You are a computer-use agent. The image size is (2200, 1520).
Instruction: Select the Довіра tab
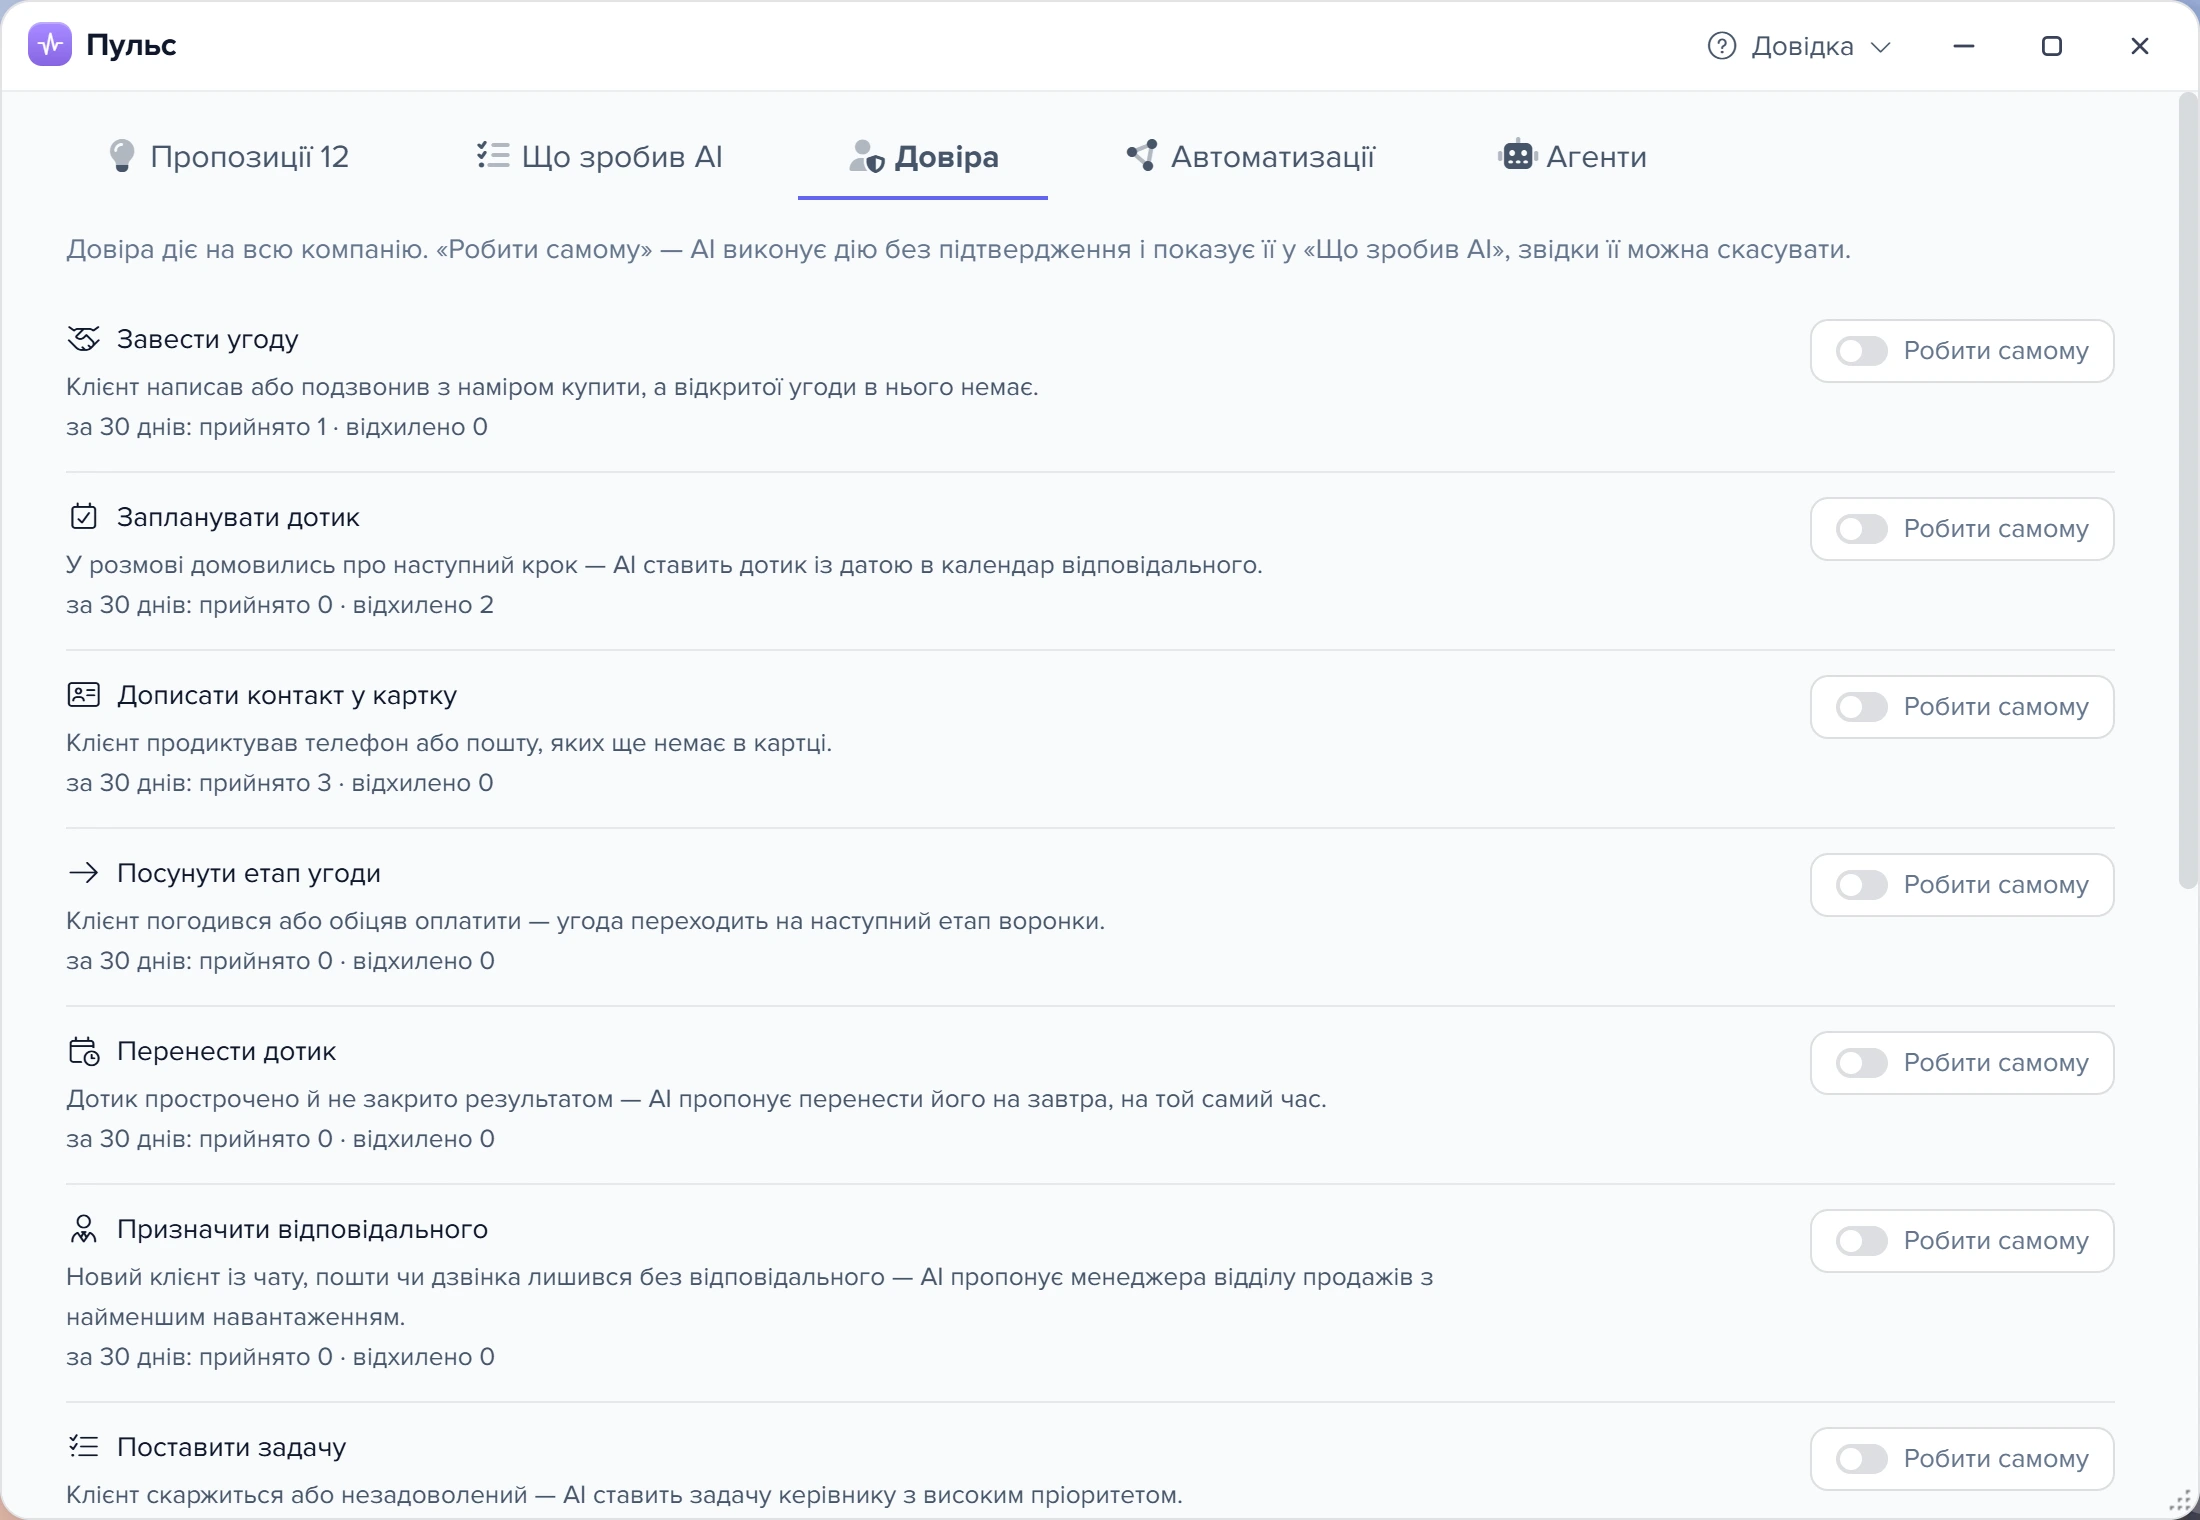click(x=923, y=157)
